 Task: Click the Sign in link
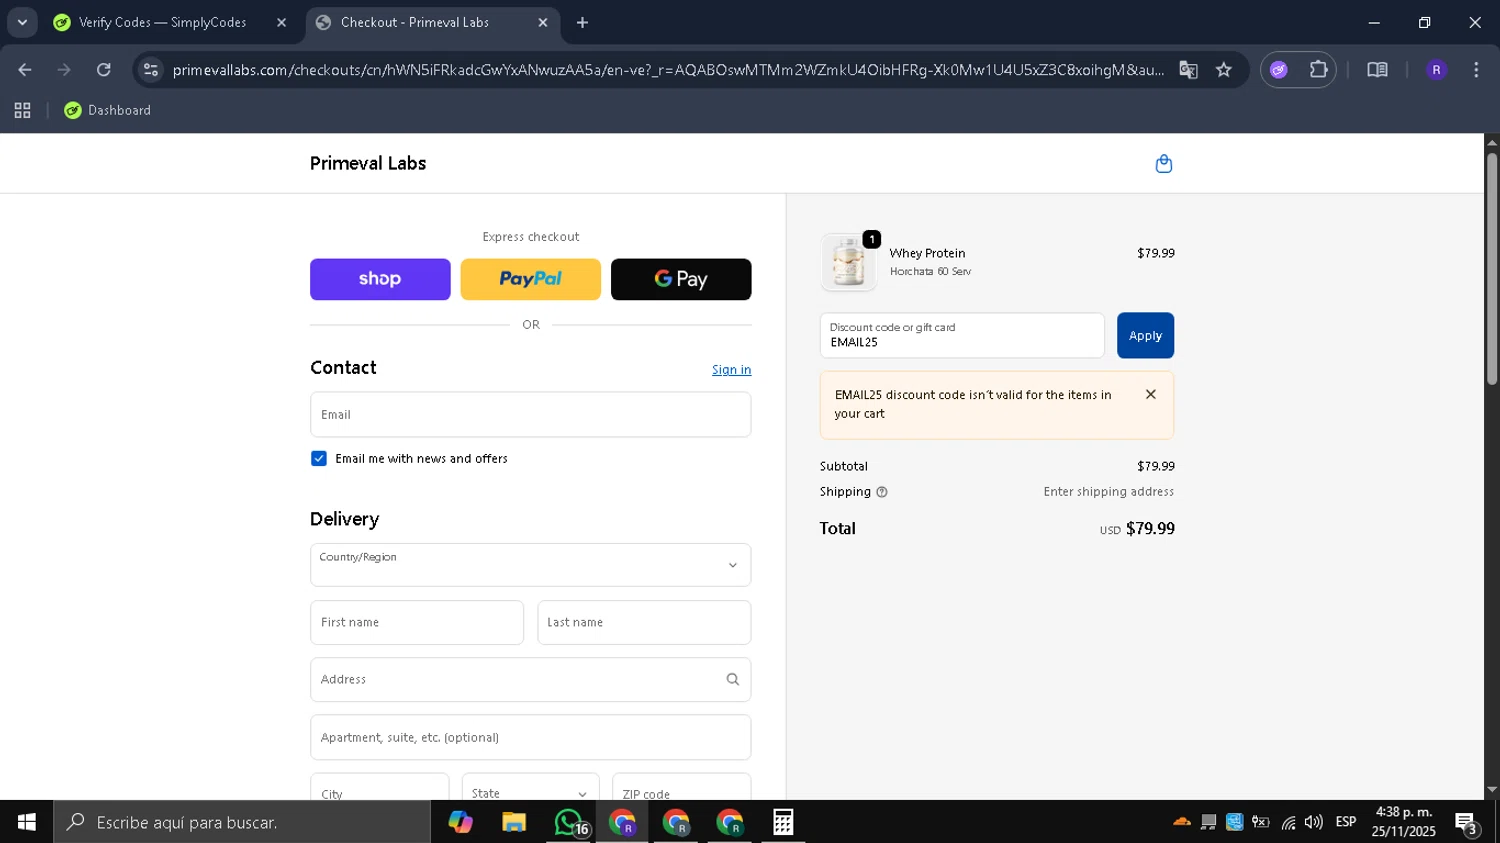[x=731, y=370]
